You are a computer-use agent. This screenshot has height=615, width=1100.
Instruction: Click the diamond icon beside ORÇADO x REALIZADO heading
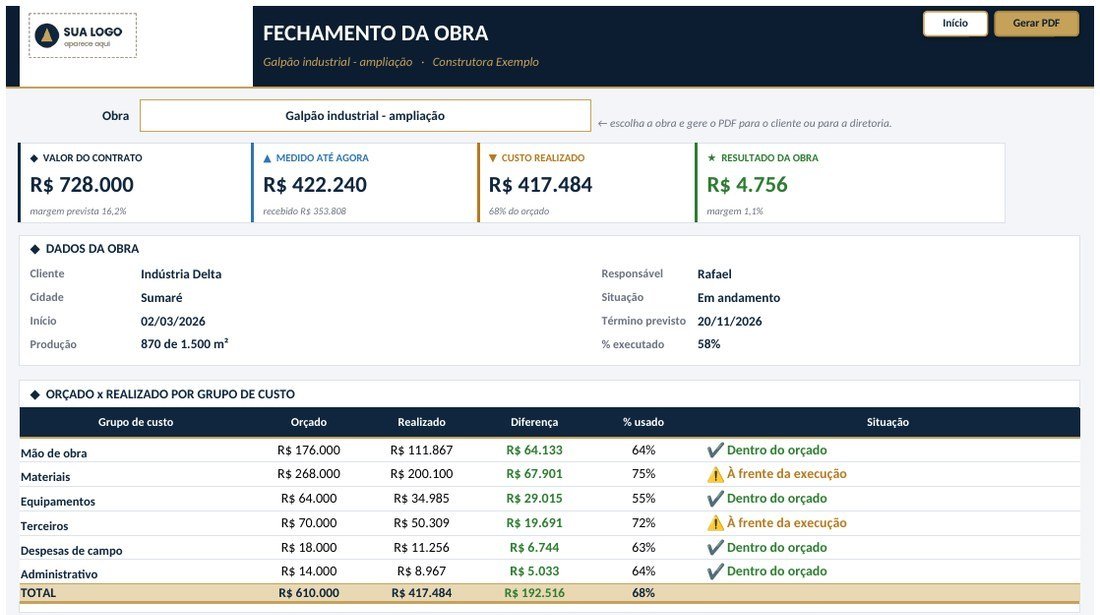35,395
